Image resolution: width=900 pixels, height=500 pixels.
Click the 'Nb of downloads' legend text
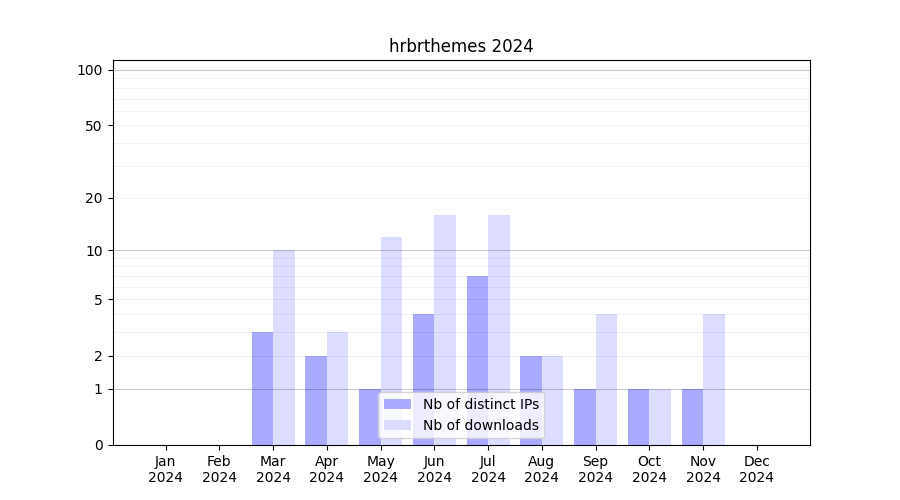[x=480, y=425]
